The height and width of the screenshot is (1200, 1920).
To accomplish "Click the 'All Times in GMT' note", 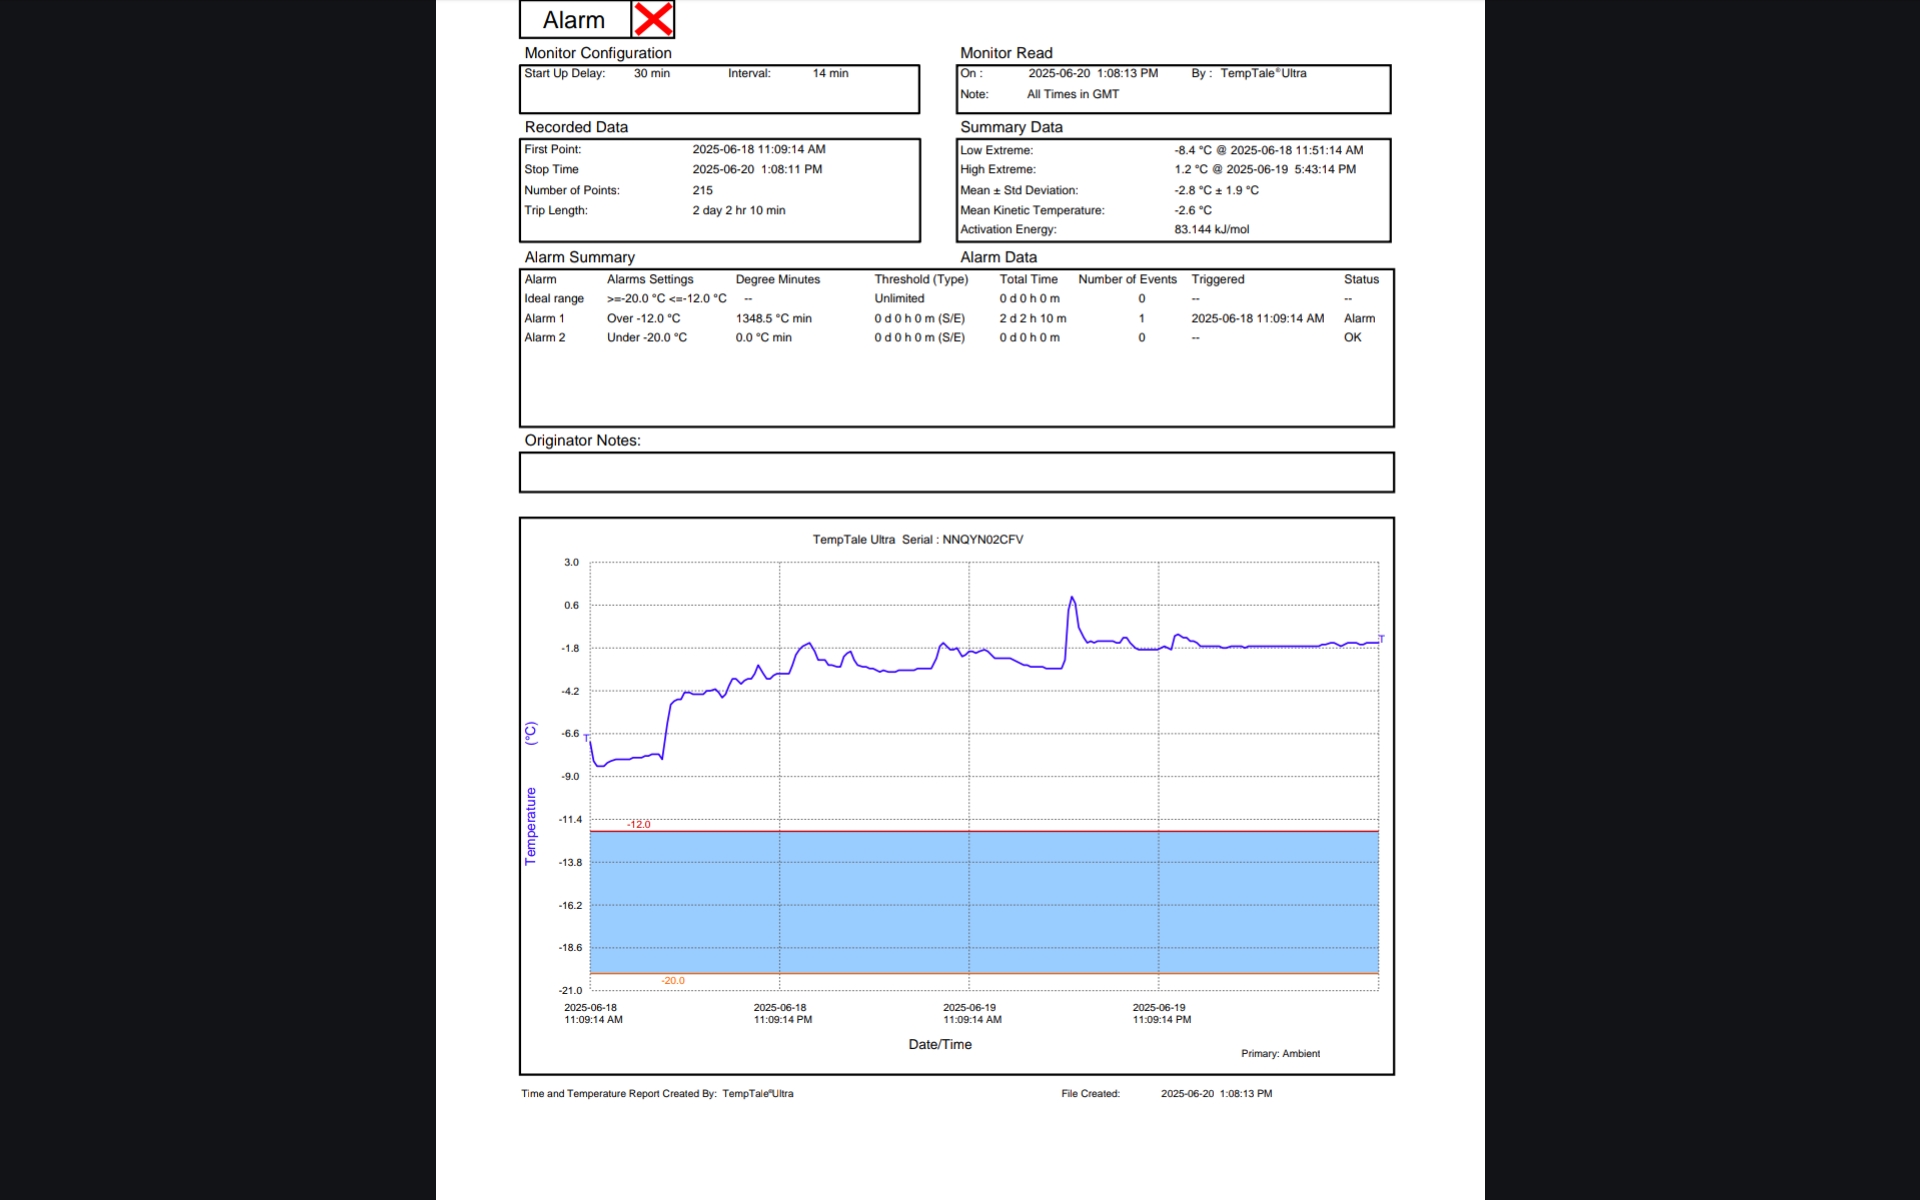I will [x=1073, y=94].
